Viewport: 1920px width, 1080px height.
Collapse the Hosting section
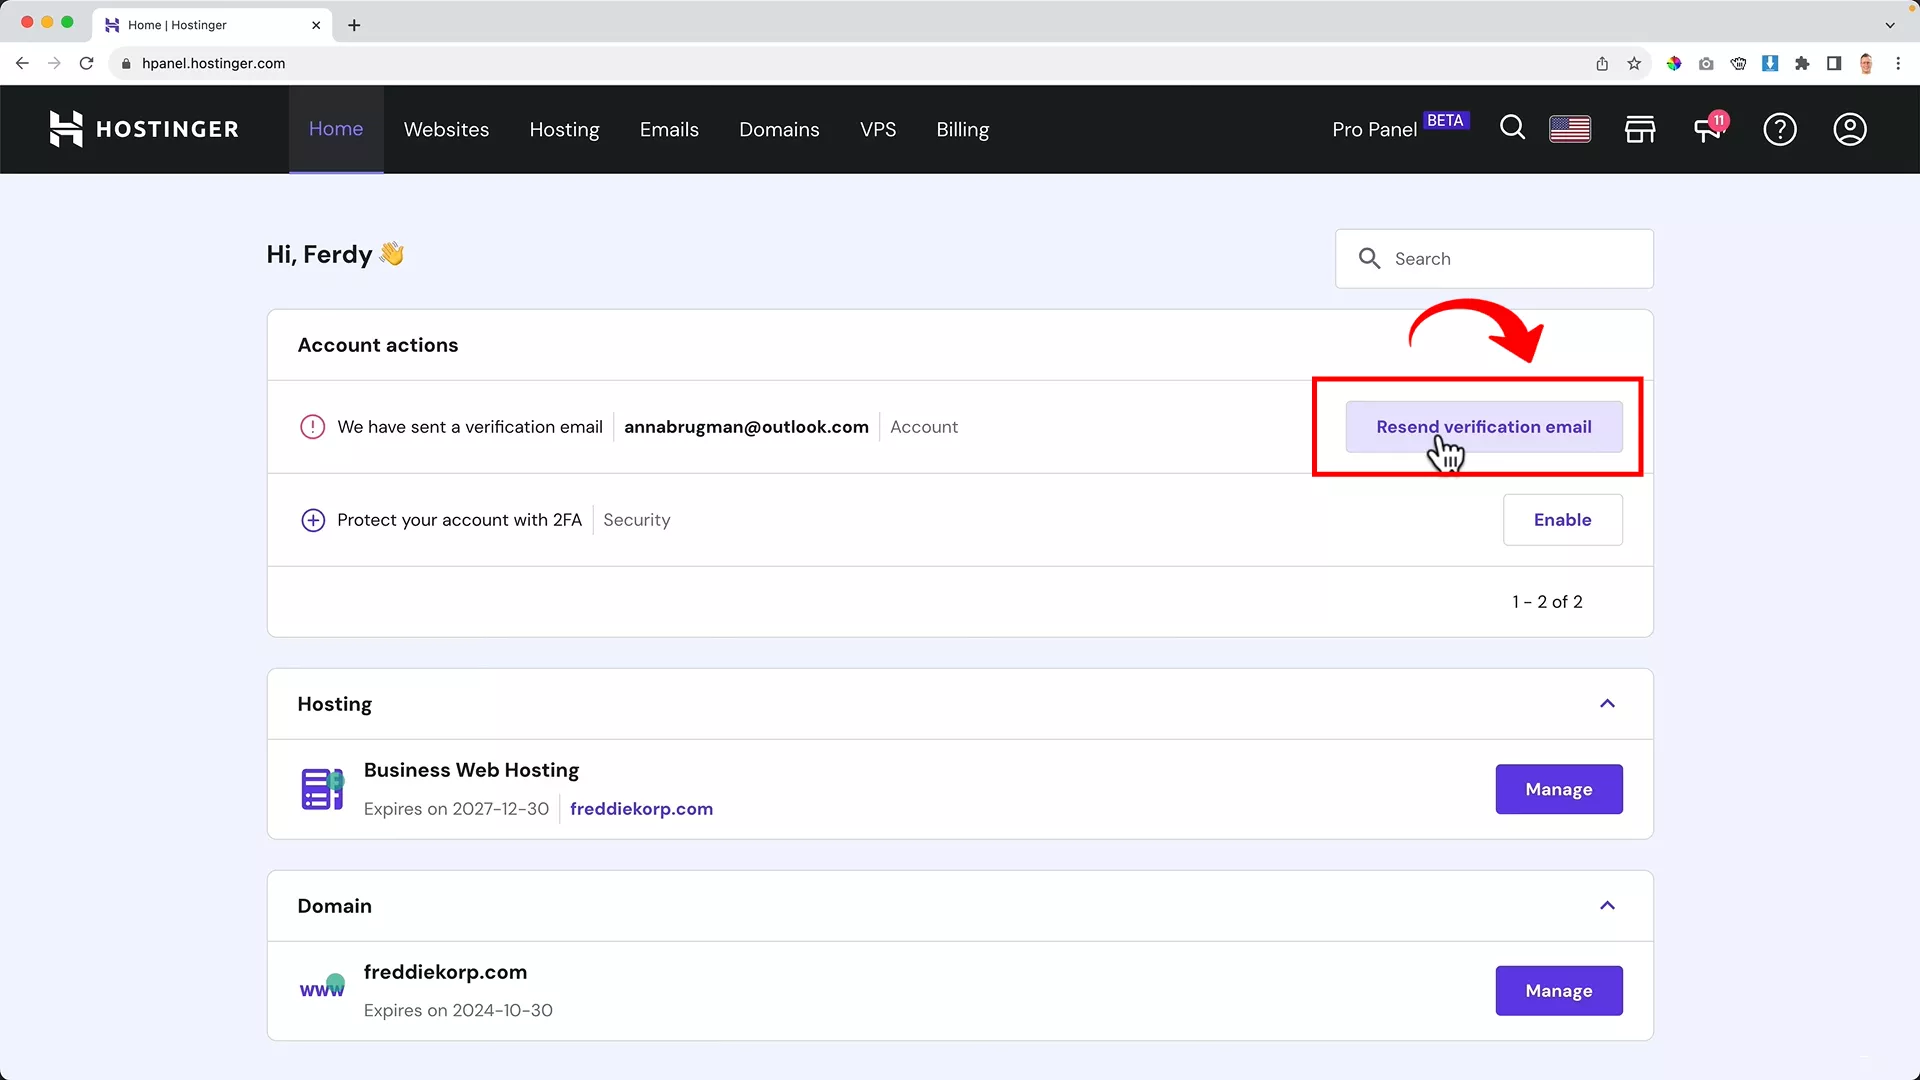click(x=1607, y=704)
